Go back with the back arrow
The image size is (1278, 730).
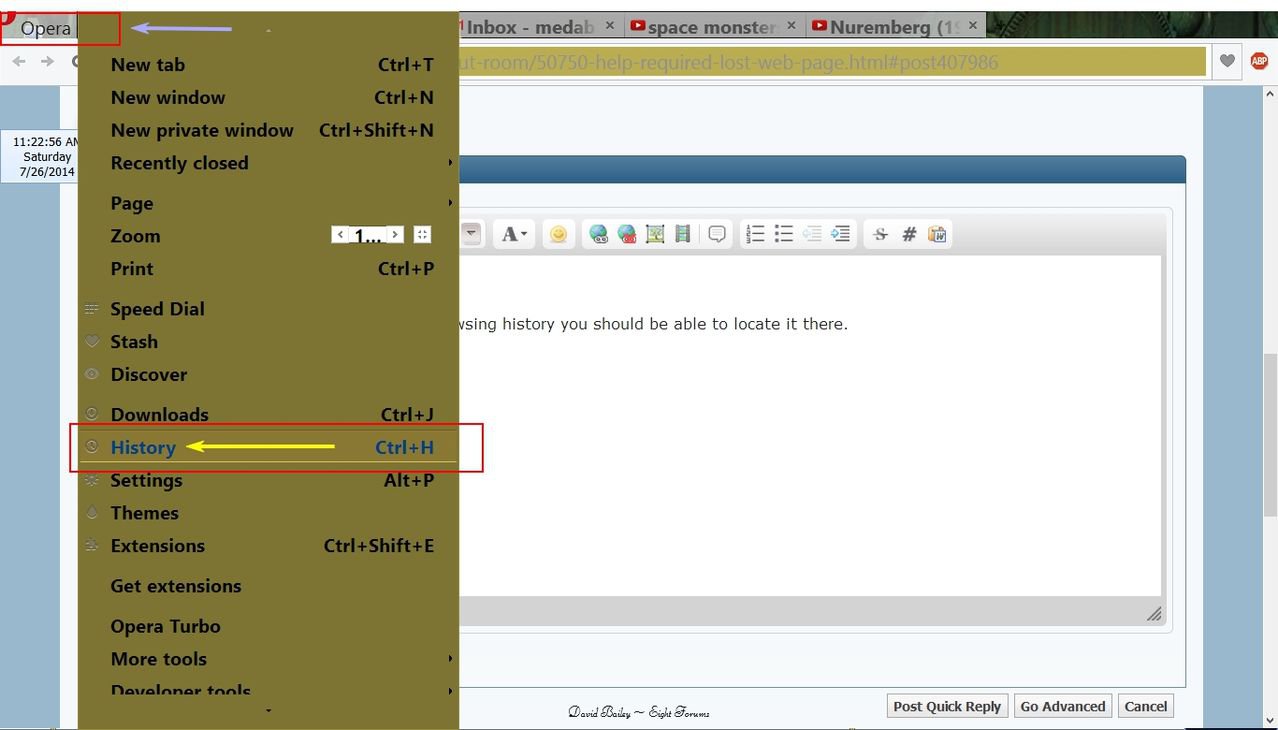pyautogui.click(x=19, y=62)
